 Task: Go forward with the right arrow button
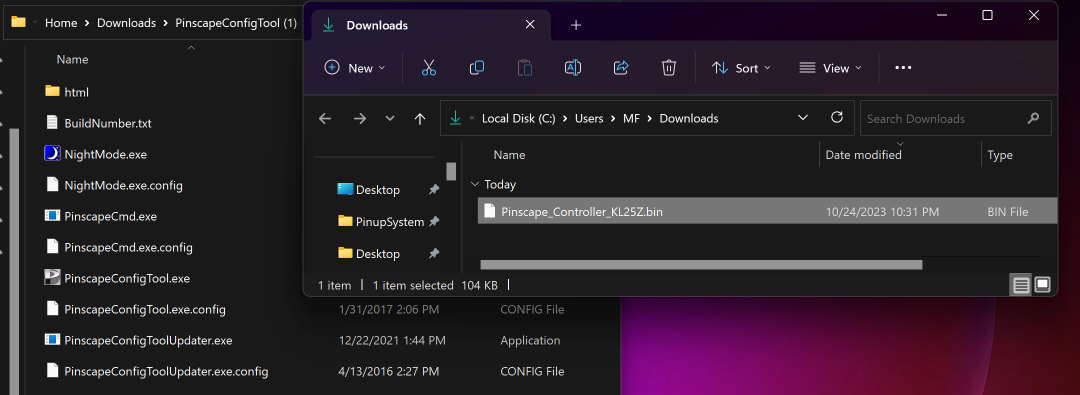(360, 119)
